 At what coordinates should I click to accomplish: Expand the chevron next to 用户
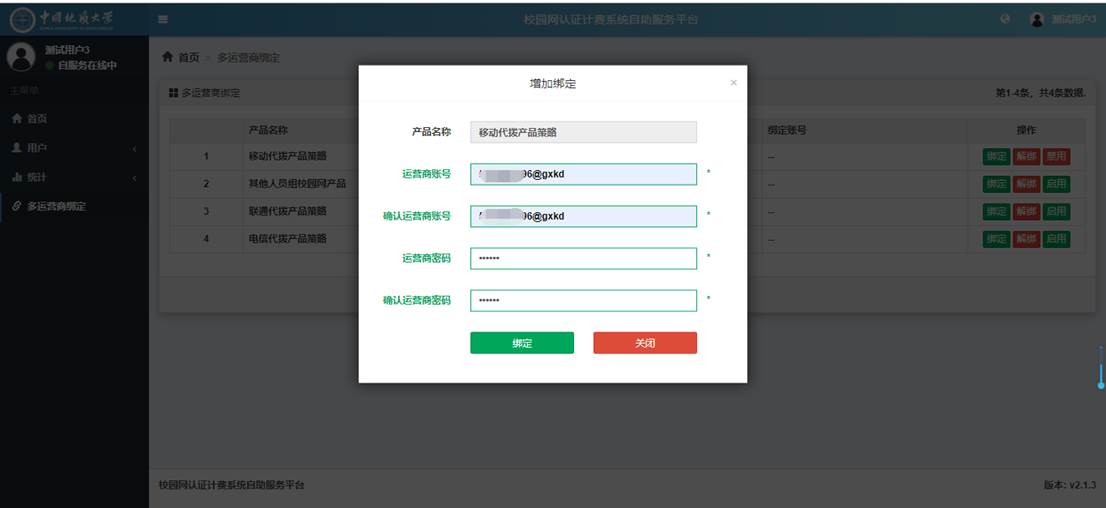tap(134, 149)
